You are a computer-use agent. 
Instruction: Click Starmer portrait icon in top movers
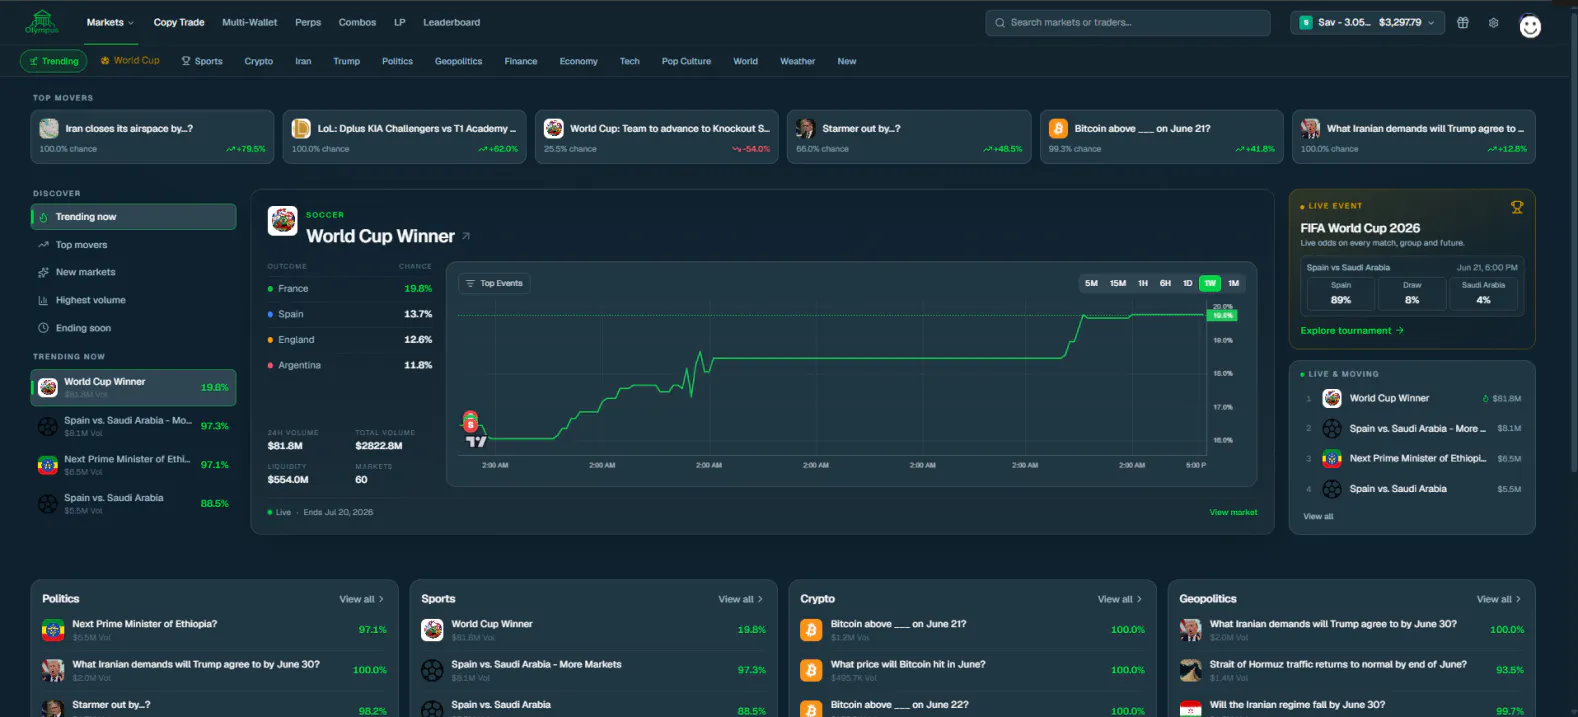pyautogui.click(x=805, y=129)
